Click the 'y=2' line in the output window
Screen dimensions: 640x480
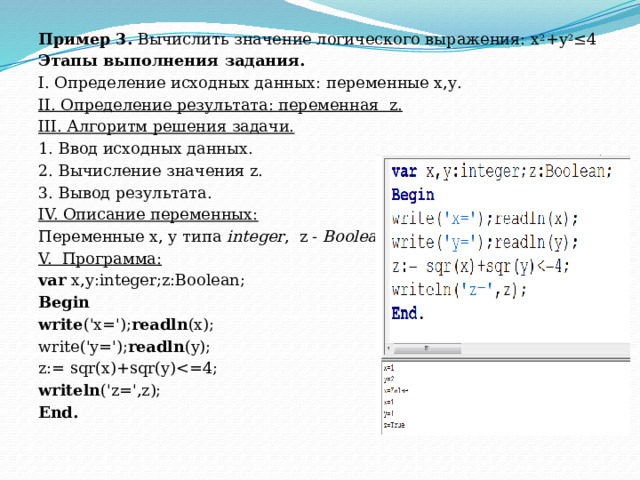389,380
